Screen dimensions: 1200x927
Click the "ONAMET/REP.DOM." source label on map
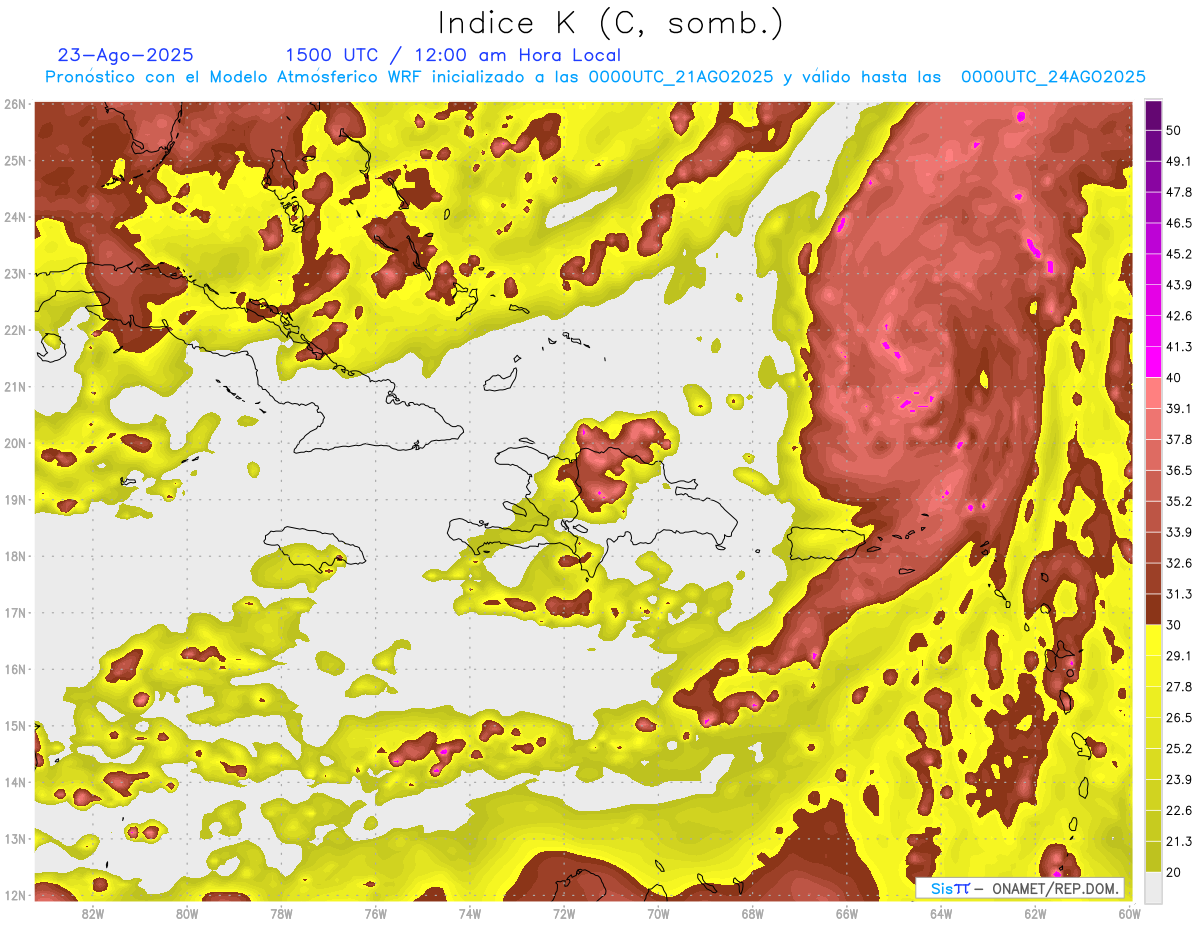pyautogui.click(x=1053, y=888)
